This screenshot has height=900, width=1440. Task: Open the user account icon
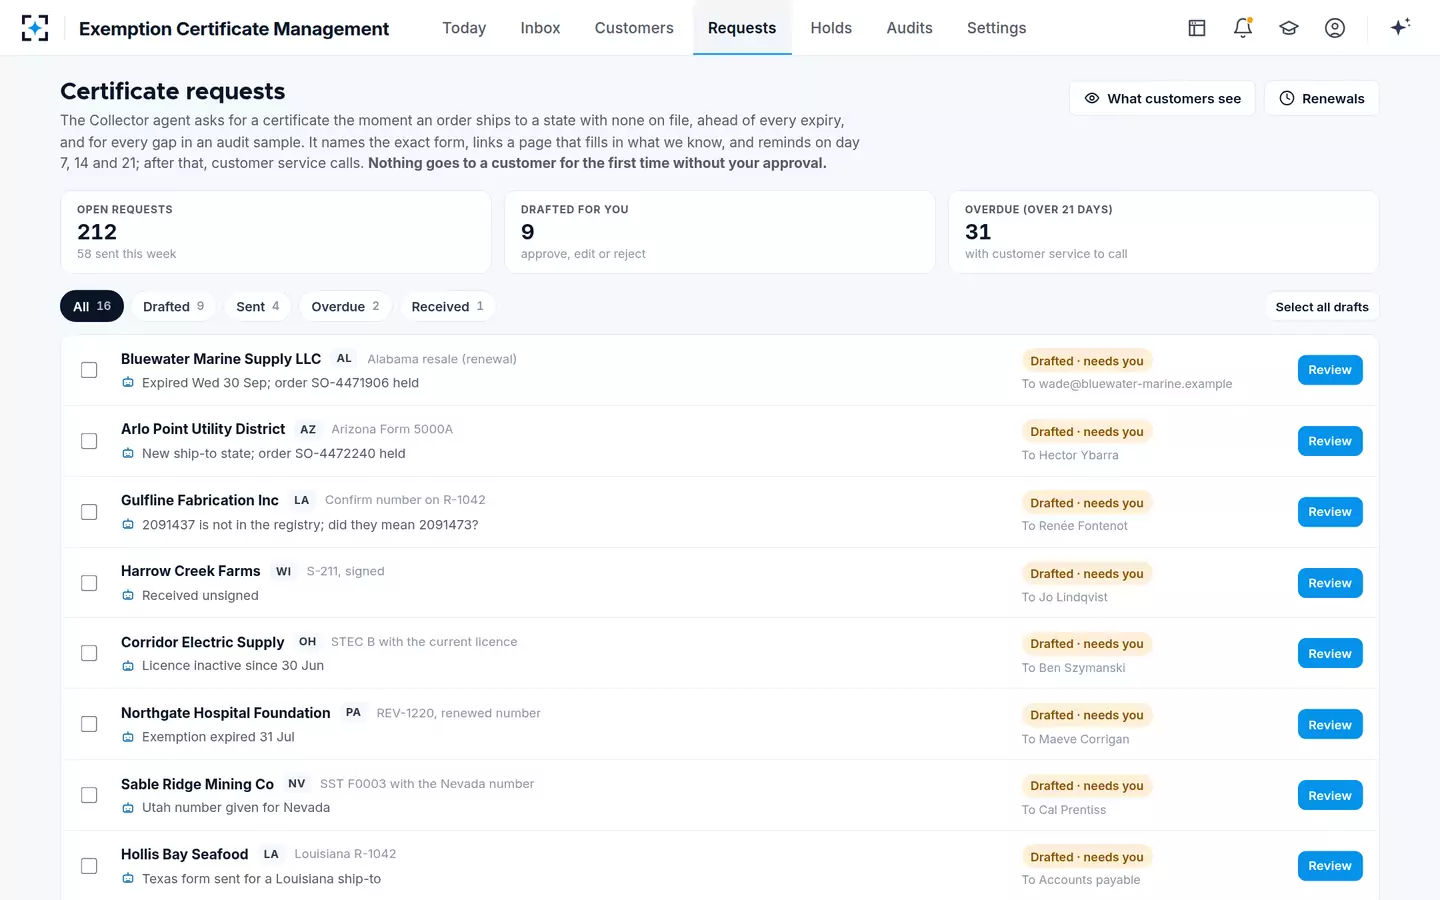pos(1335,28)
